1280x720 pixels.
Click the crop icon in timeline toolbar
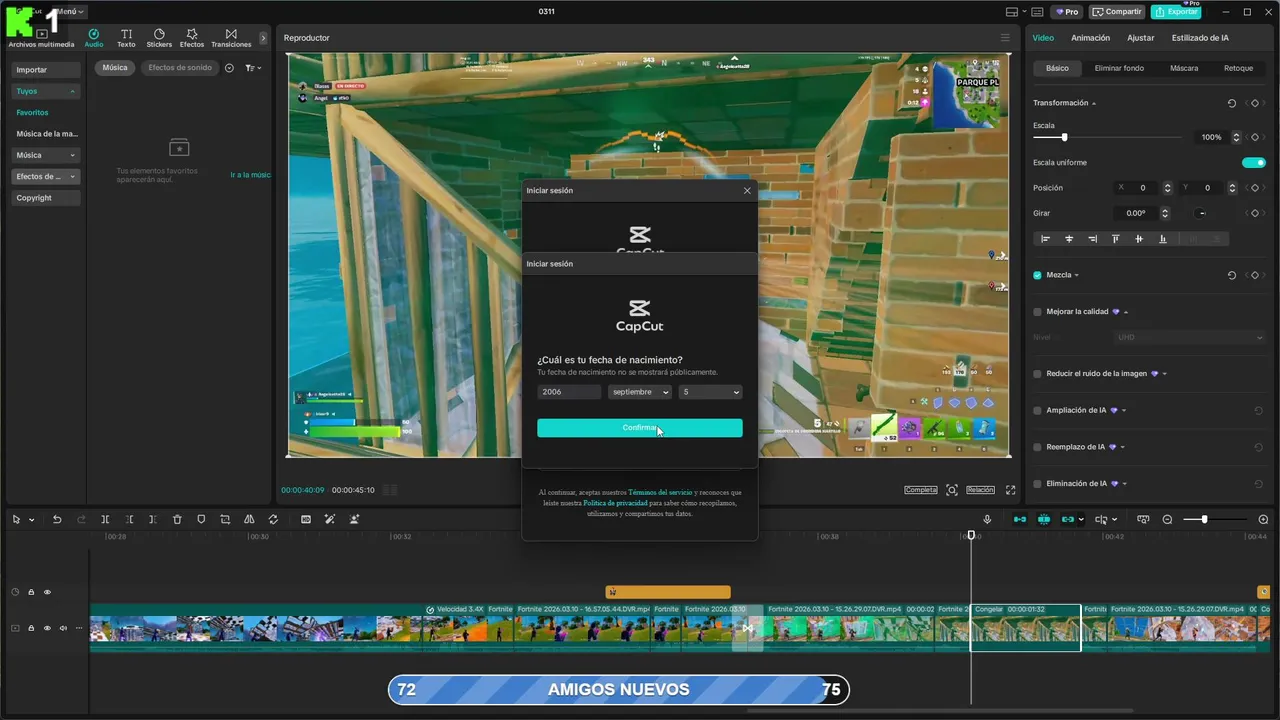coord(225,519)
